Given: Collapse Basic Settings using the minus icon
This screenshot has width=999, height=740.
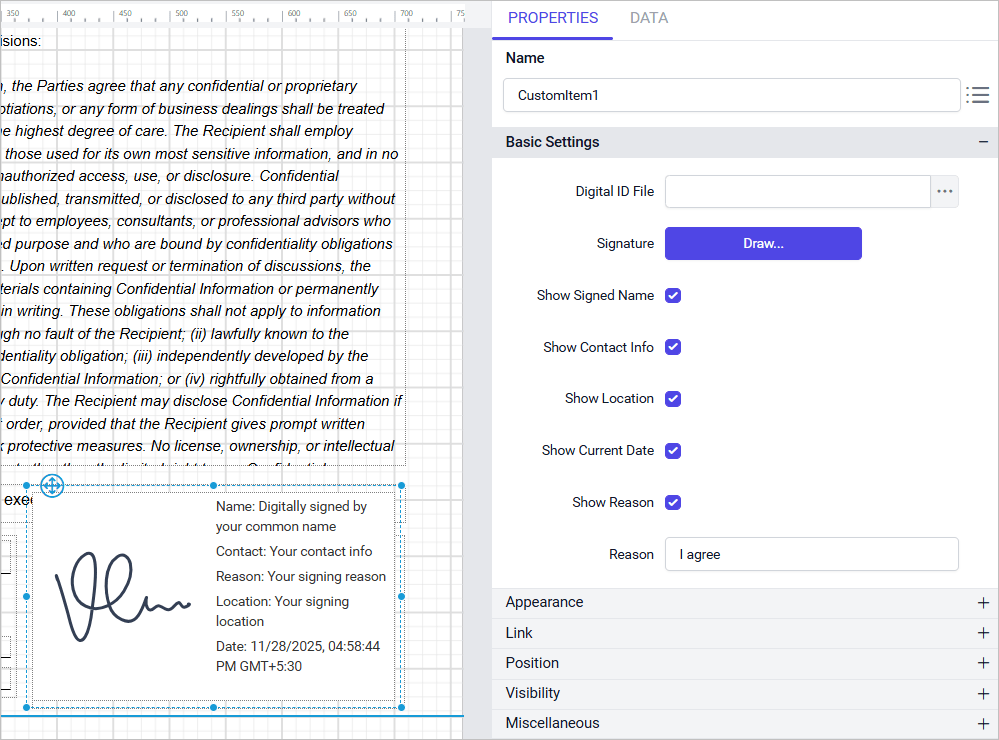Looking at the screenshot, I should [x=983, y=142].
